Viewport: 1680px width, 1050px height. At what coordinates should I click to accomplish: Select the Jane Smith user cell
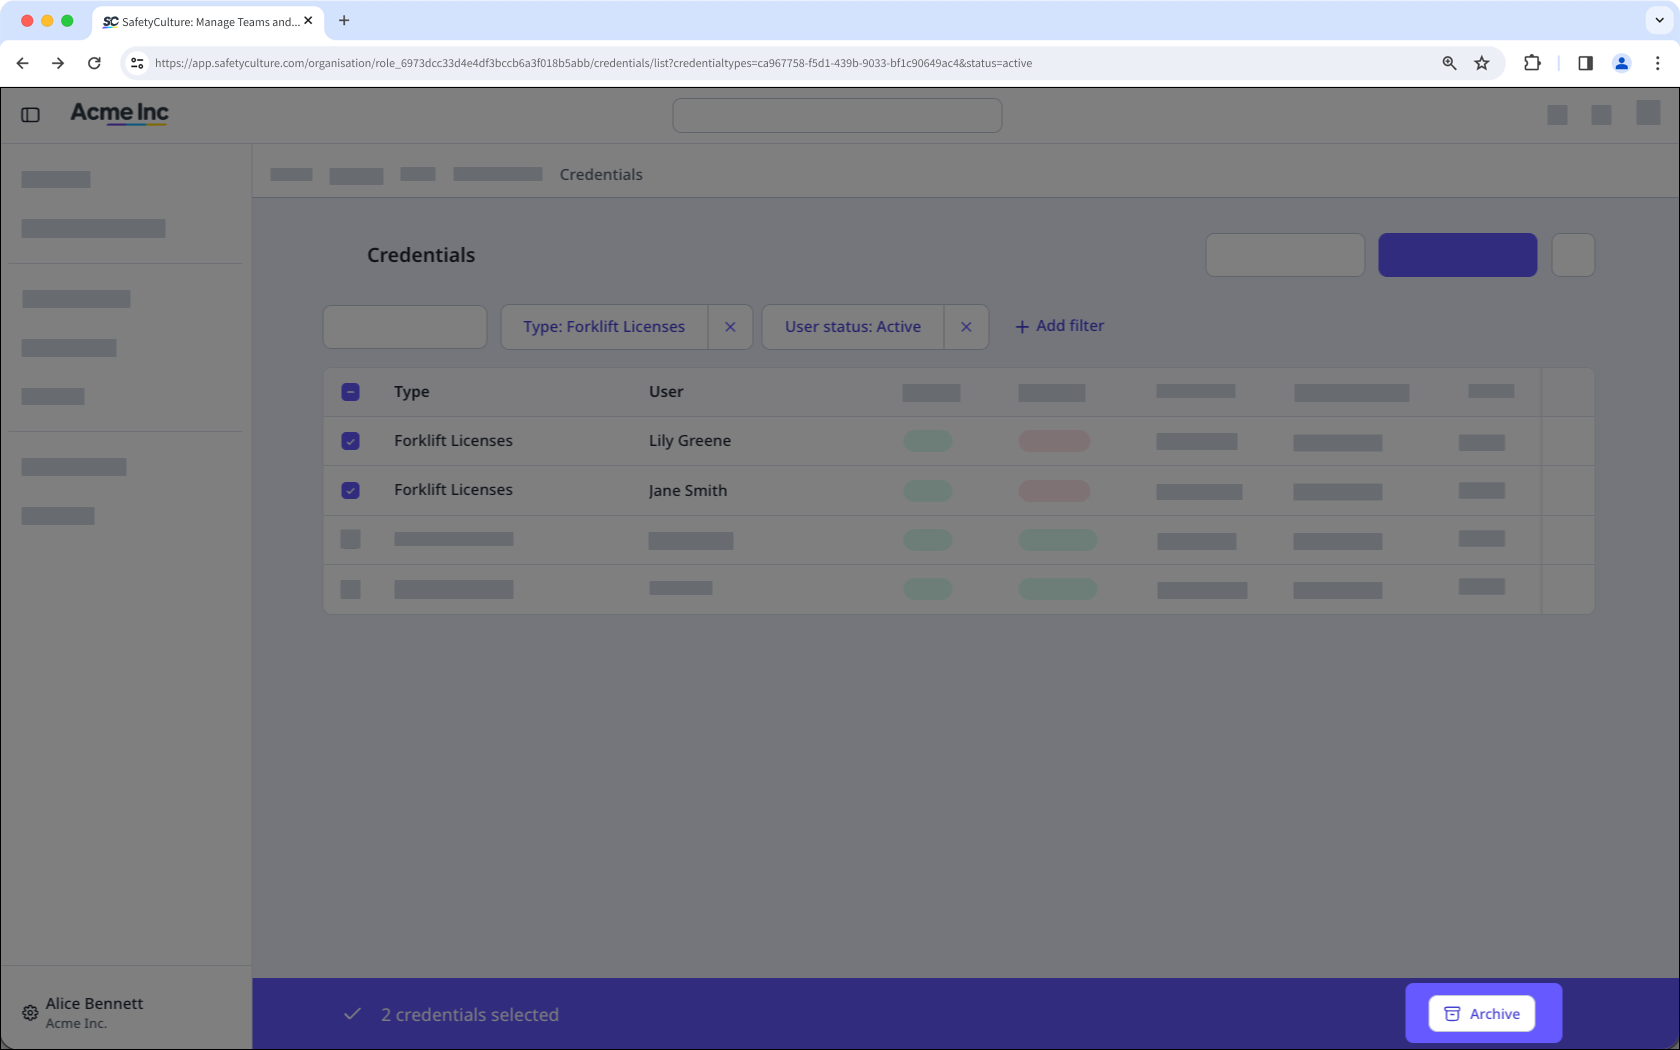click(x=688, y=491)
